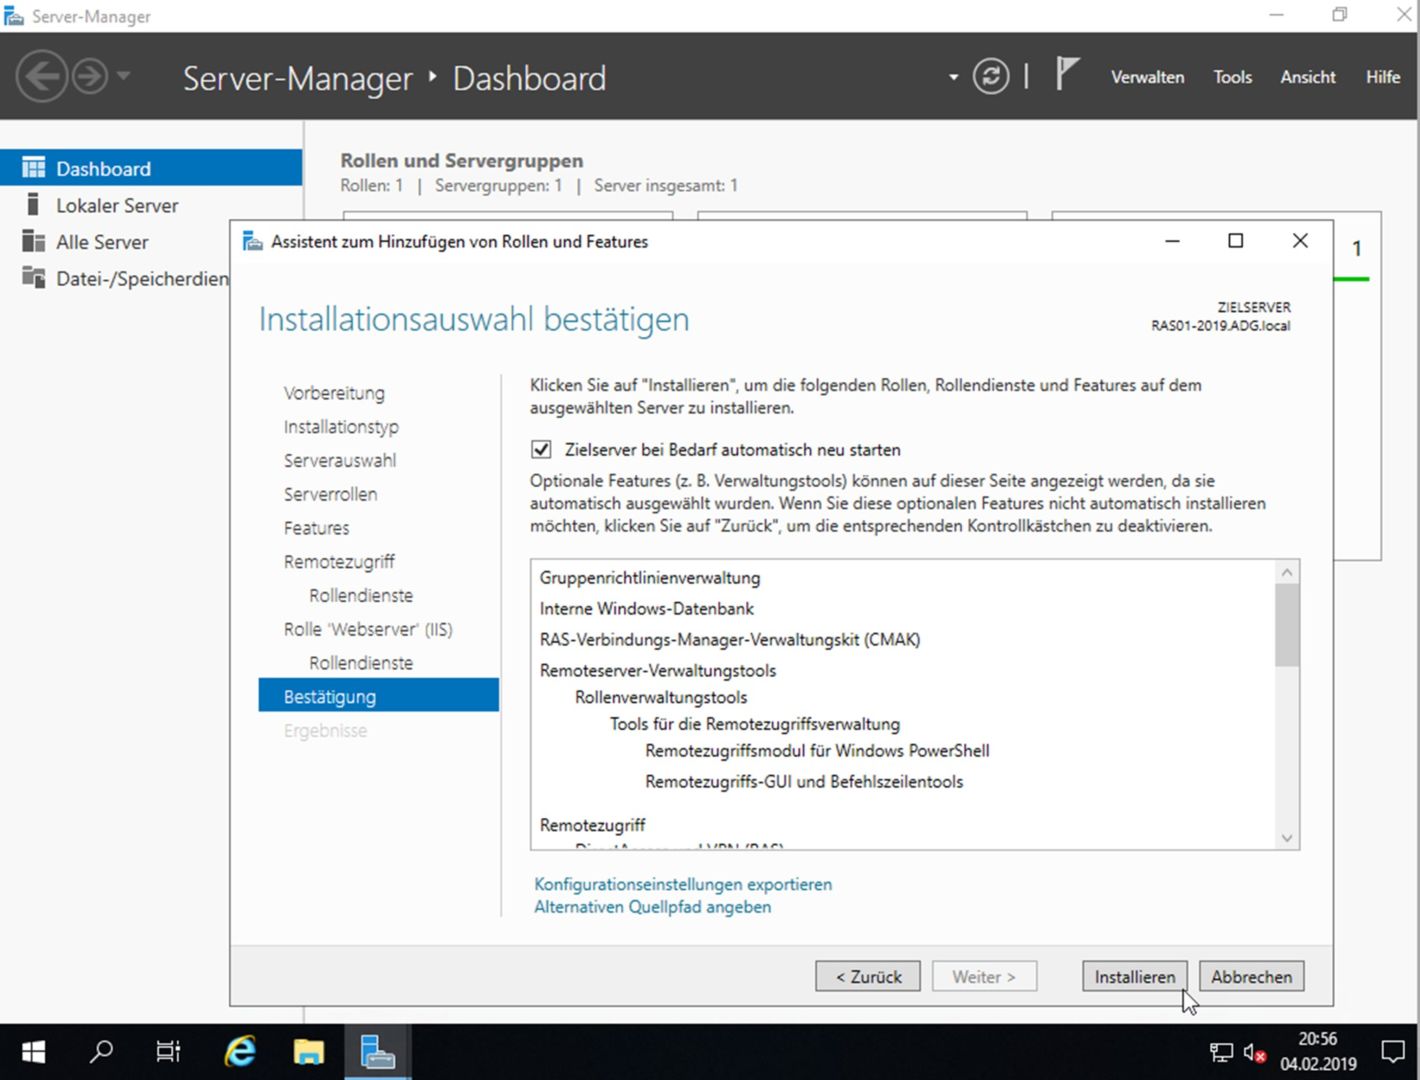Click Konfigurationseinstellungen exportieren link
Image resolution: width=1420 pixels, height=1080 pixels.
pos(683,884)
